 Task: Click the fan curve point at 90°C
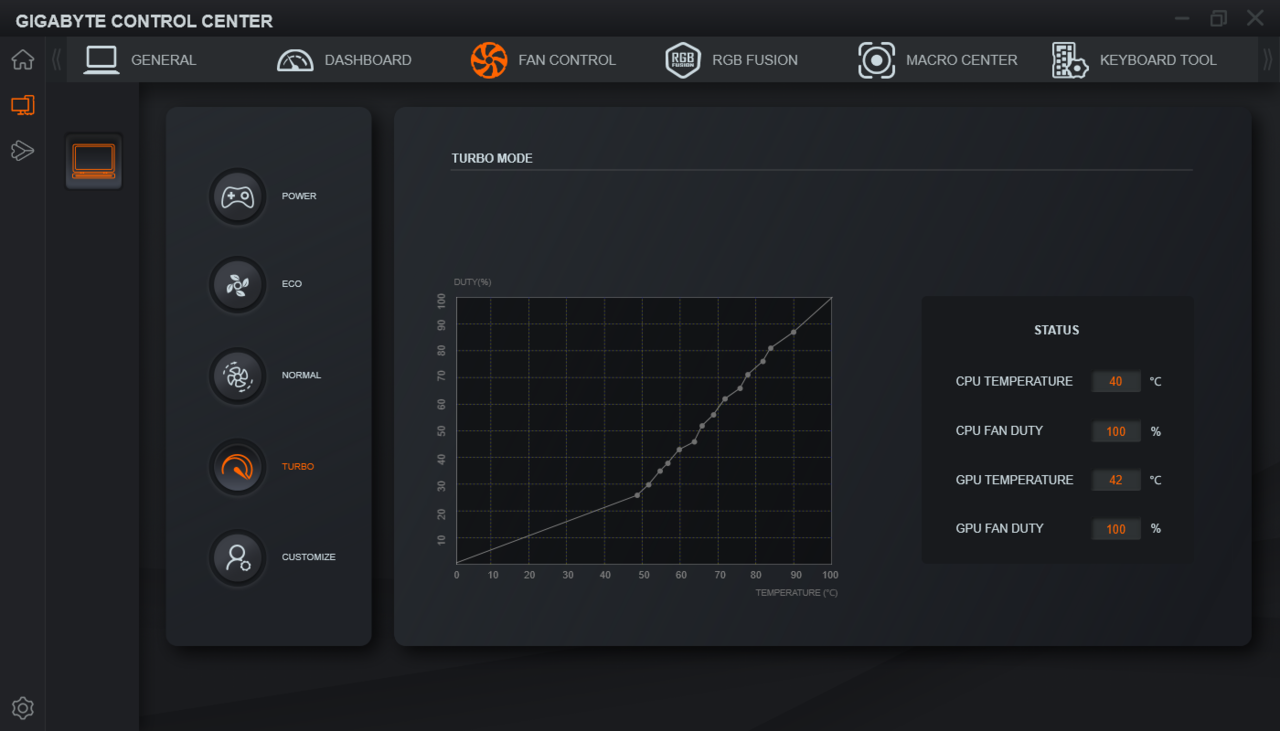[x=794, y=332]
